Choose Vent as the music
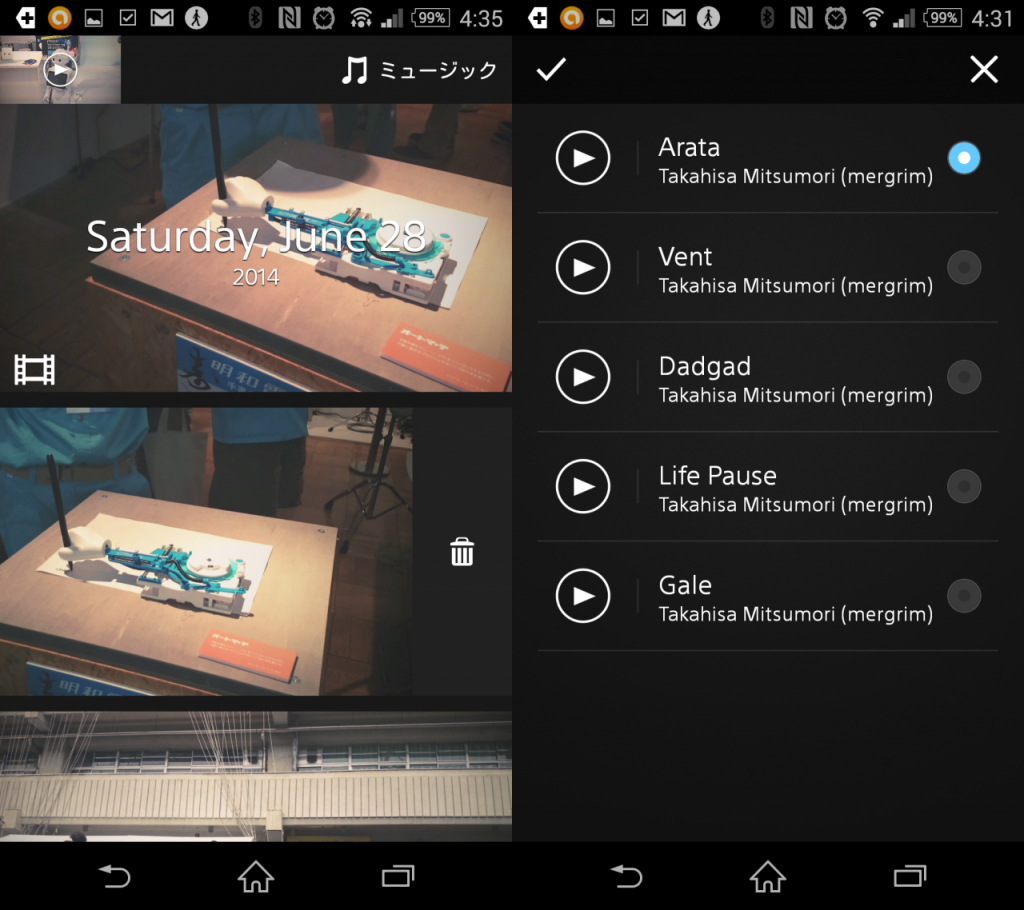The height and width of the screenshot is (910, 1024). [x=964, y=268]
